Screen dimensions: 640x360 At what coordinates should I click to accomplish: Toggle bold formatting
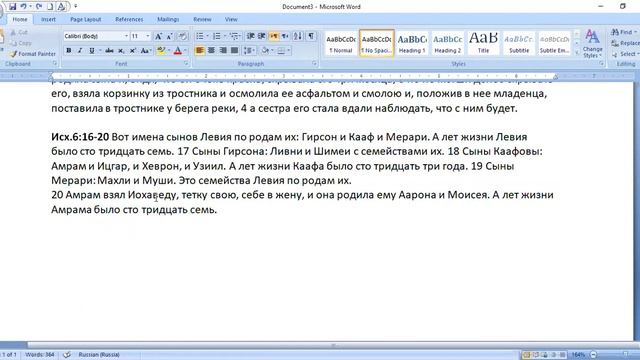69,51
